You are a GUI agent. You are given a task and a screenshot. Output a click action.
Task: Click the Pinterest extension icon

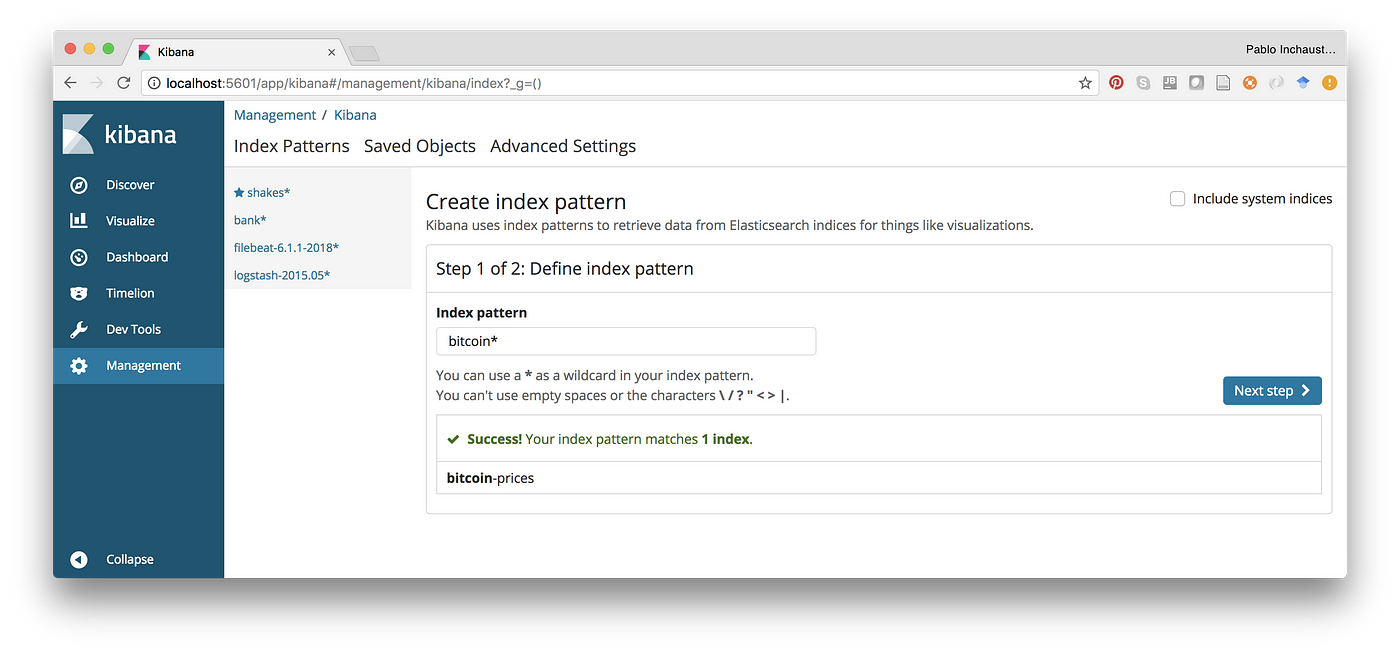click(x=1116, y=83)
